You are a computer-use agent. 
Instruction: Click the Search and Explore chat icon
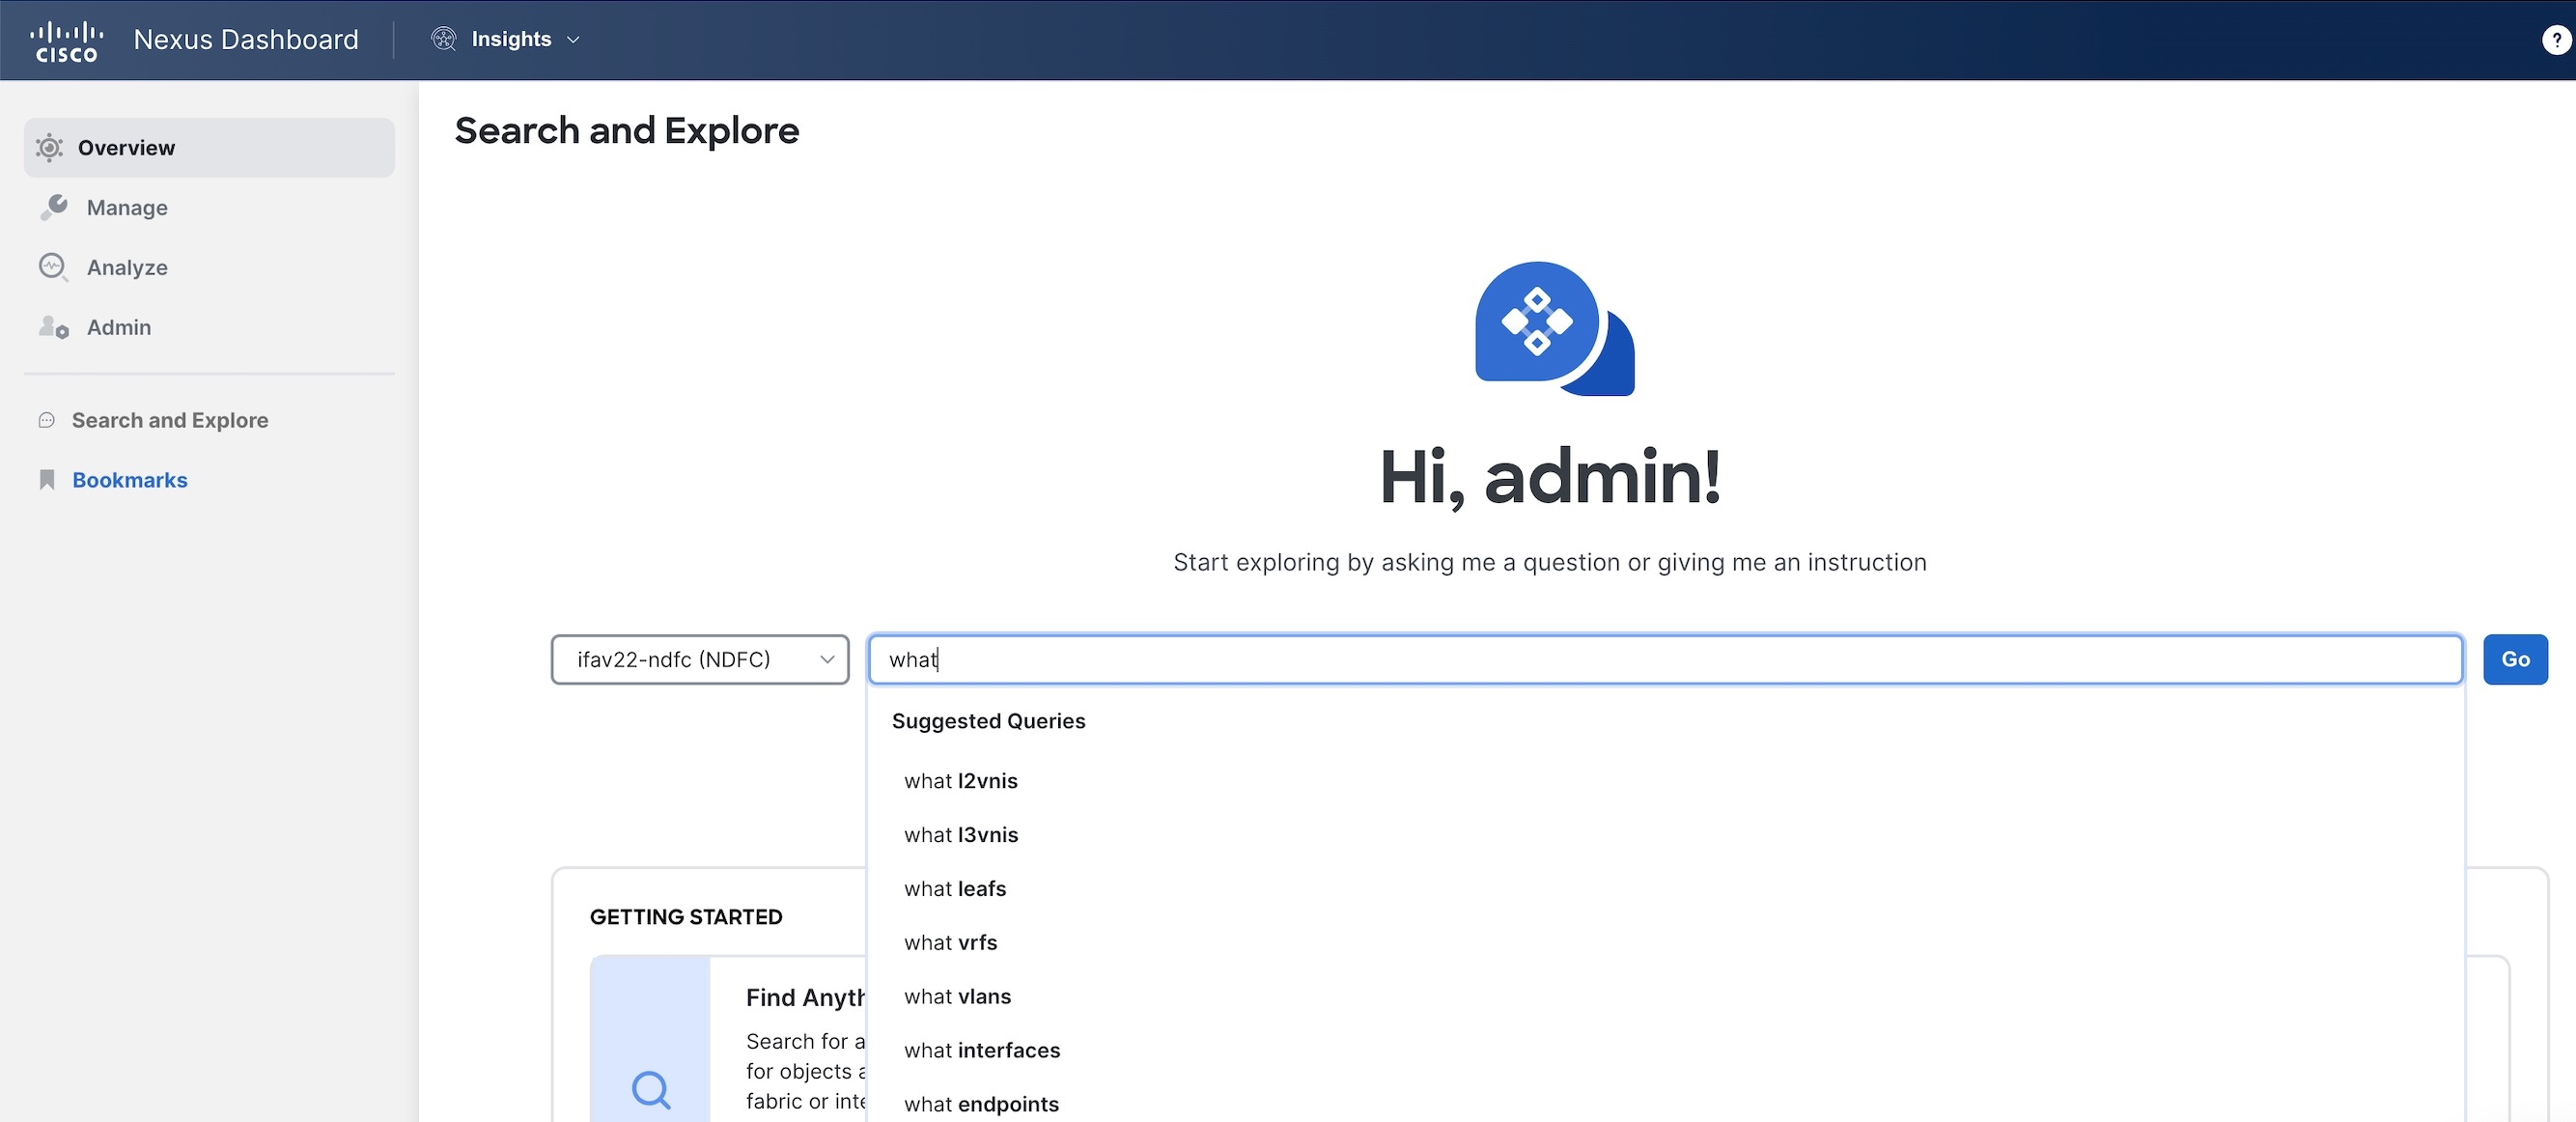[x=46, y=420]
